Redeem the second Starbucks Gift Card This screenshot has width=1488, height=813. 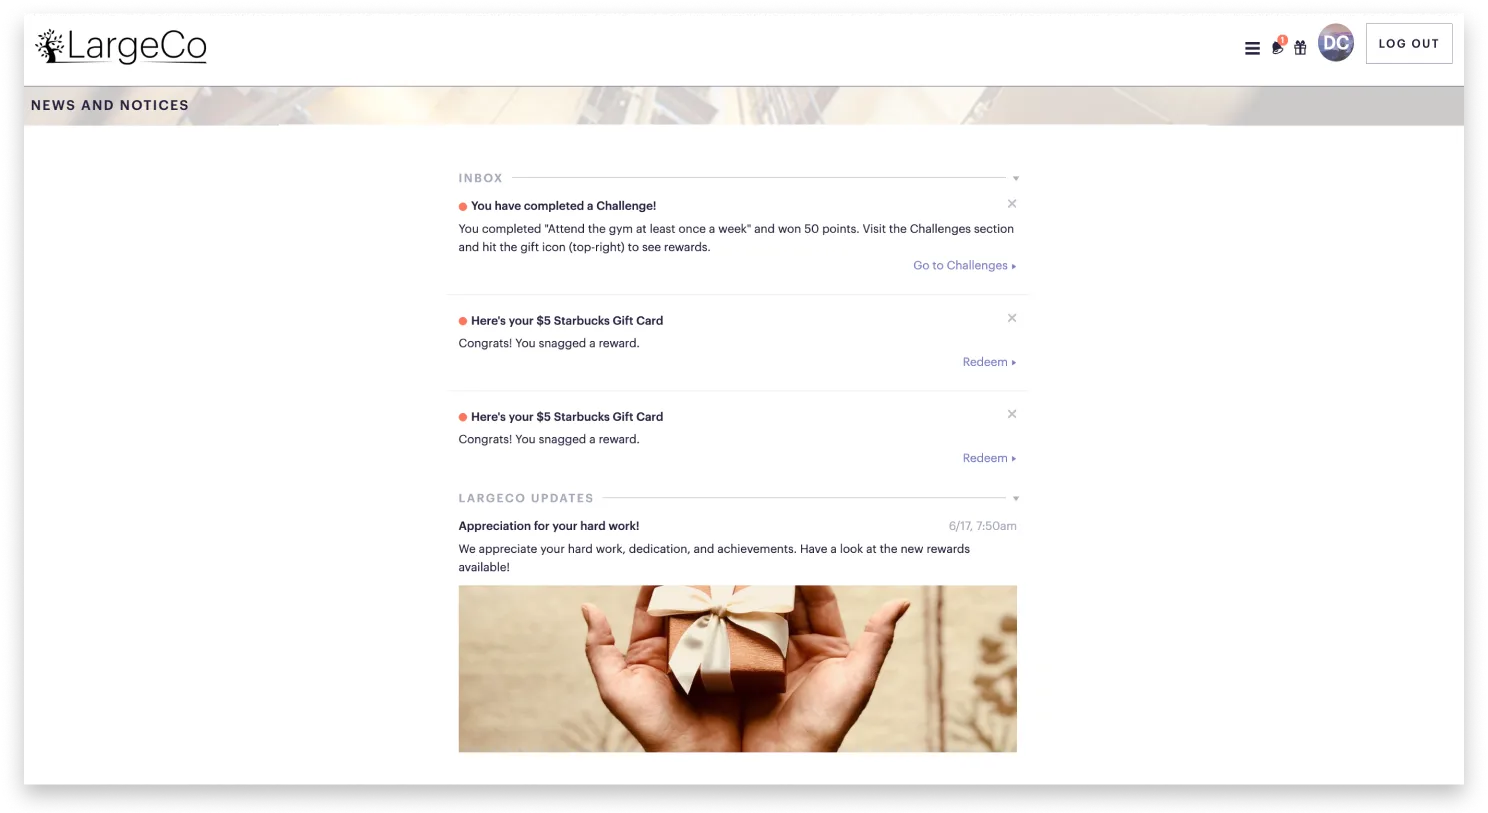989,458
